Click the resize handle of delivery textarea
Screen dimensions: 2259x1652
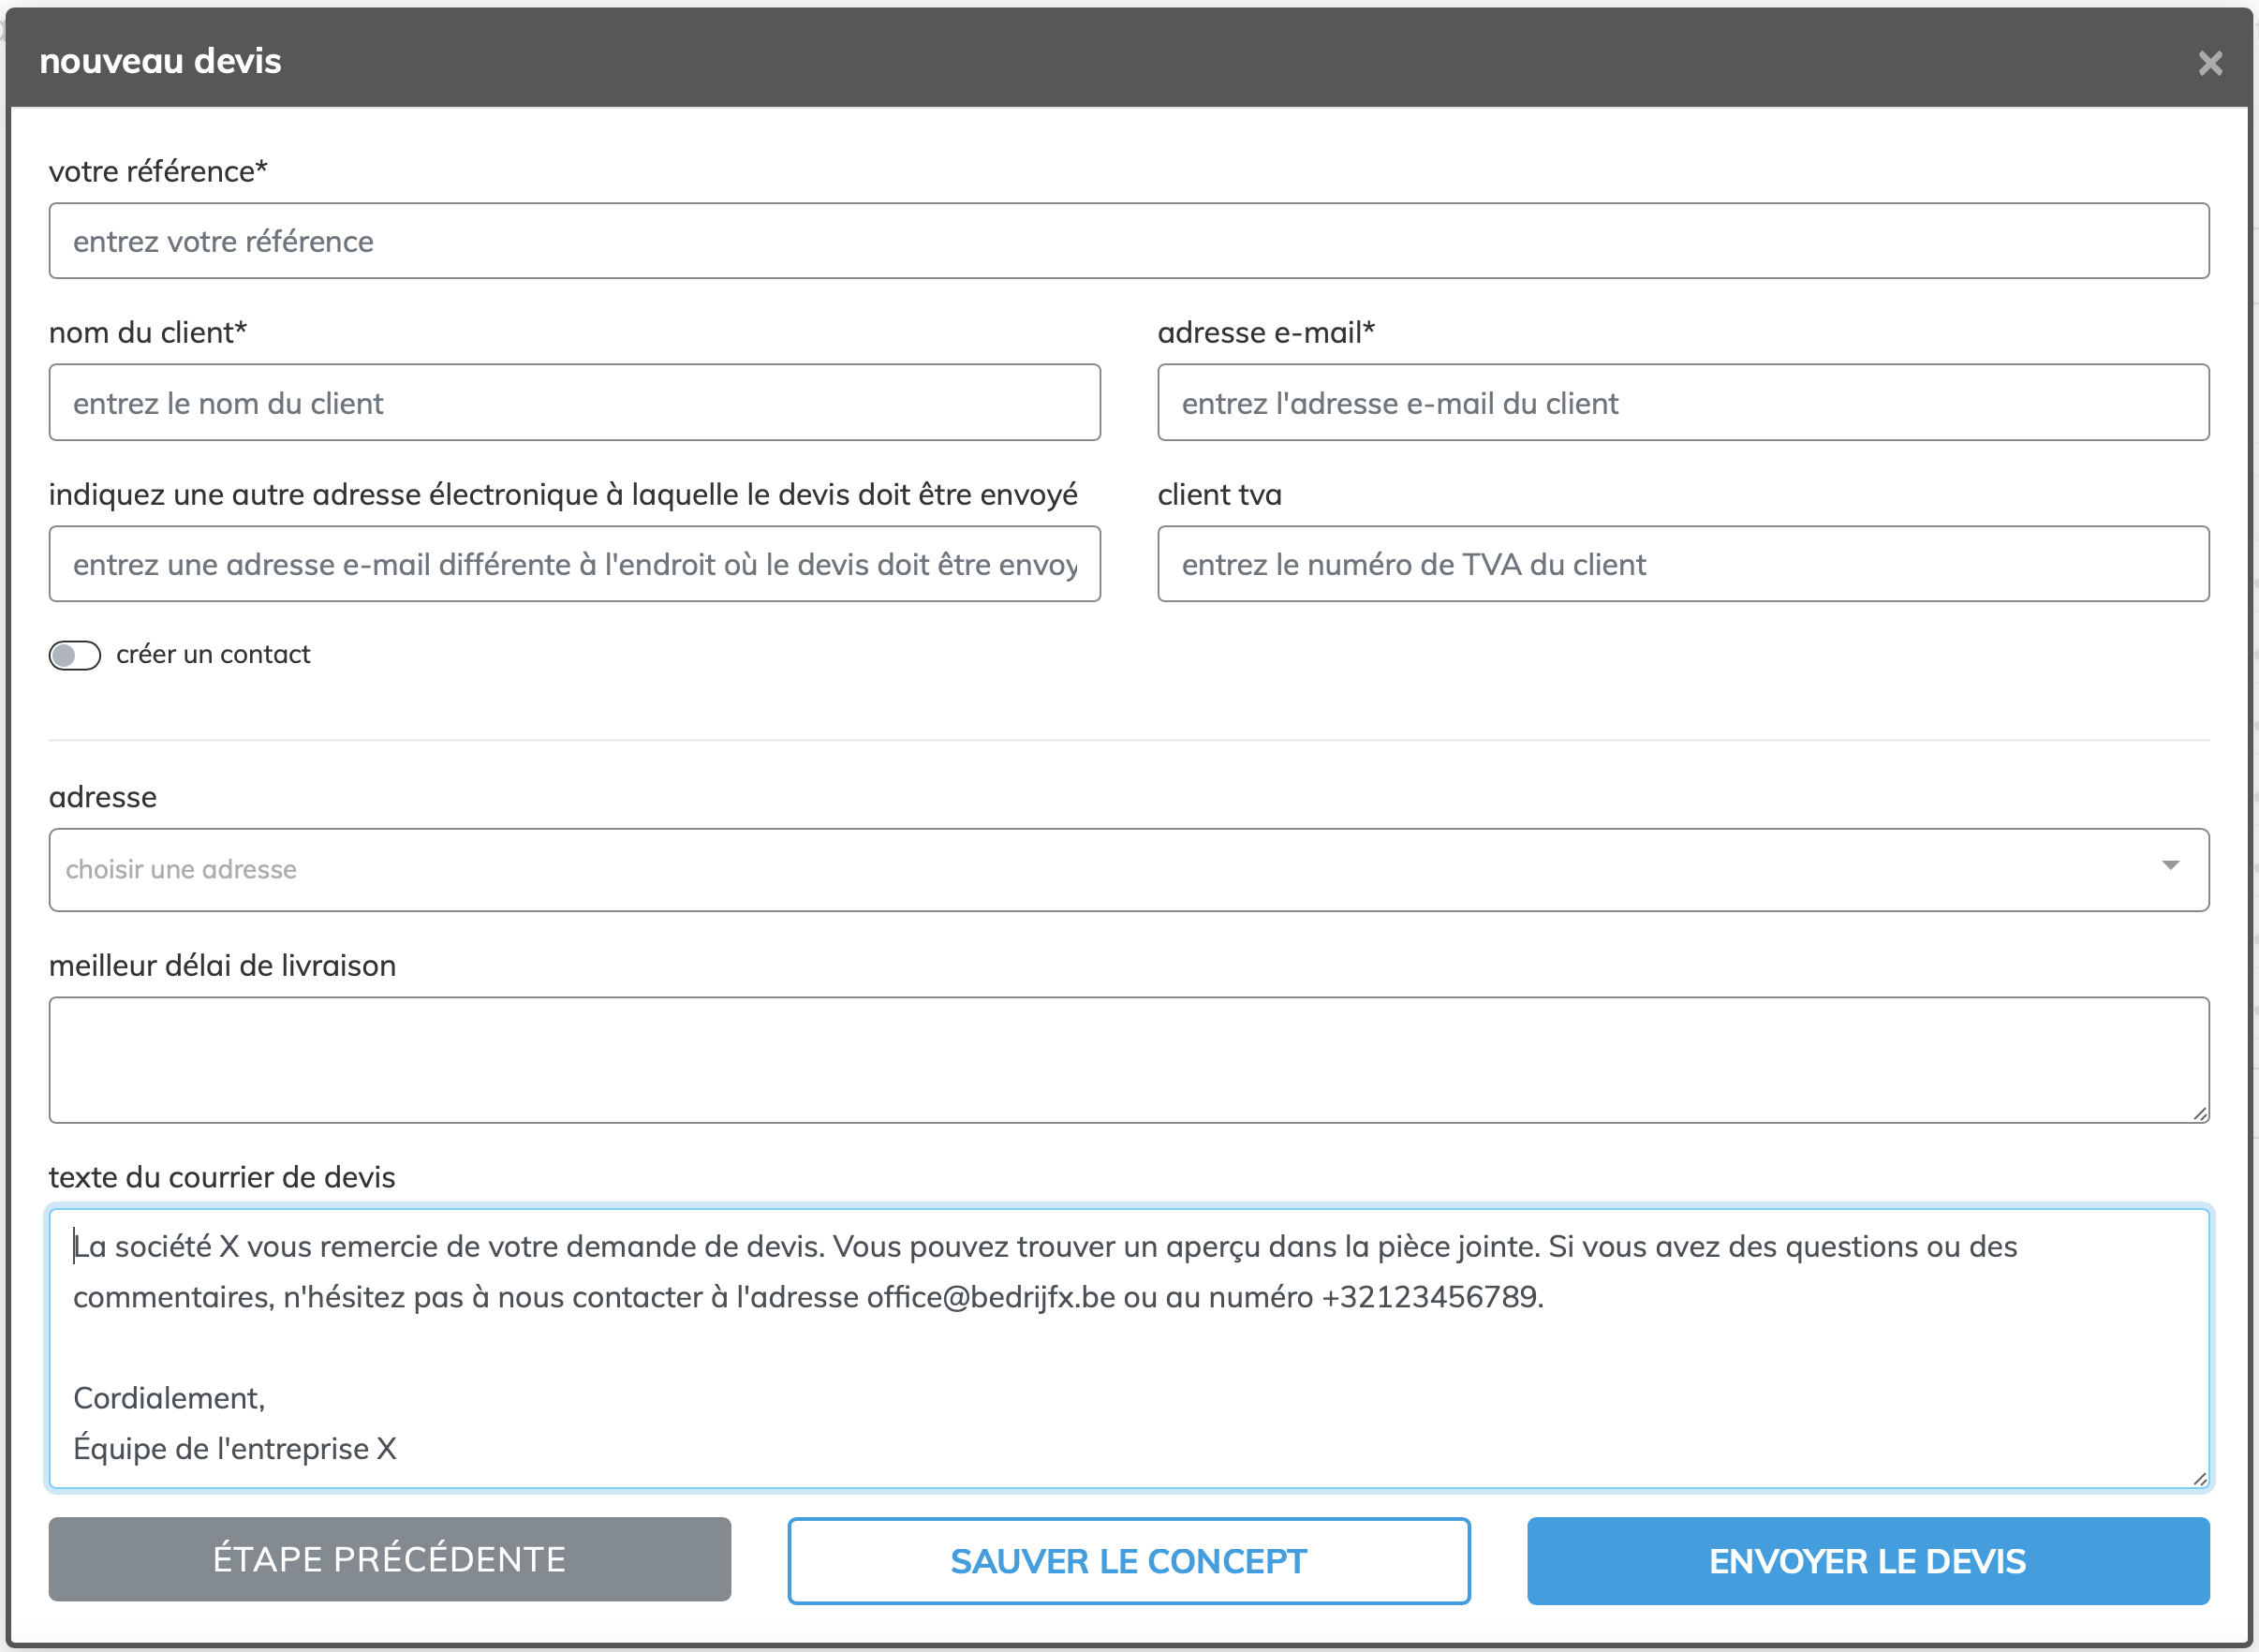point(2200,1114)
